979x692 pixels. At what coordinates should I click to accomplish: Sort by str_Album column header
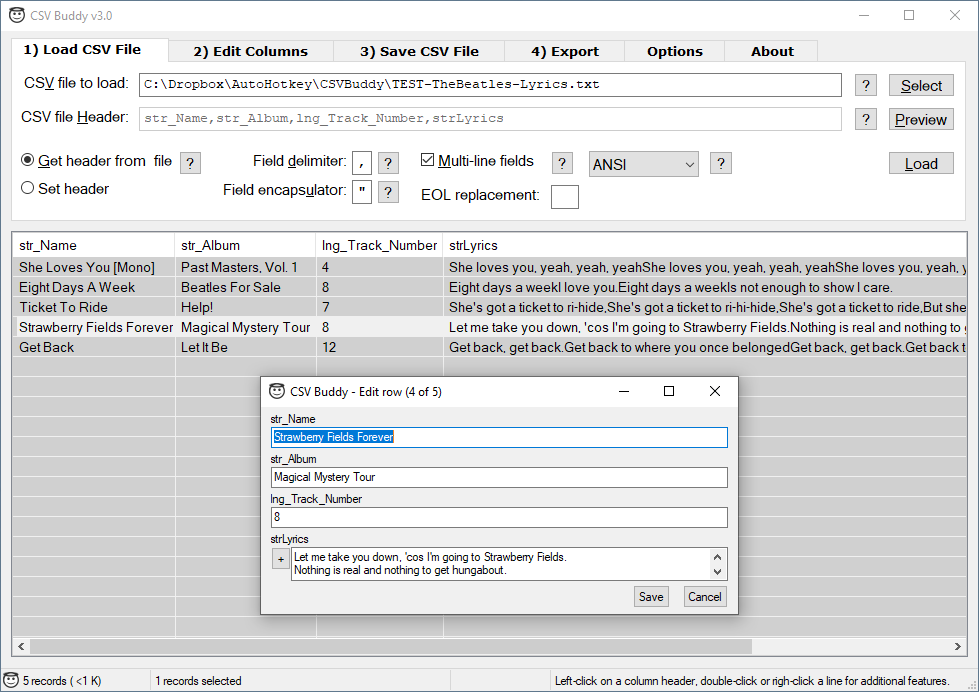(245, 245)
